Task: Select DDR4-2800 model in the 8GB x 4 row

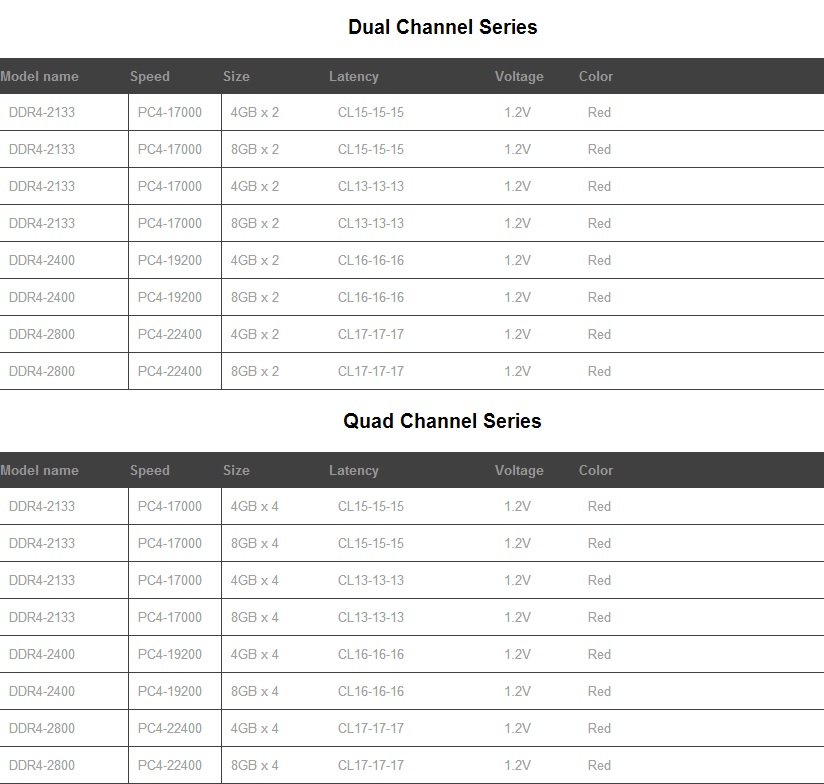Action: (x=42, y=765)
